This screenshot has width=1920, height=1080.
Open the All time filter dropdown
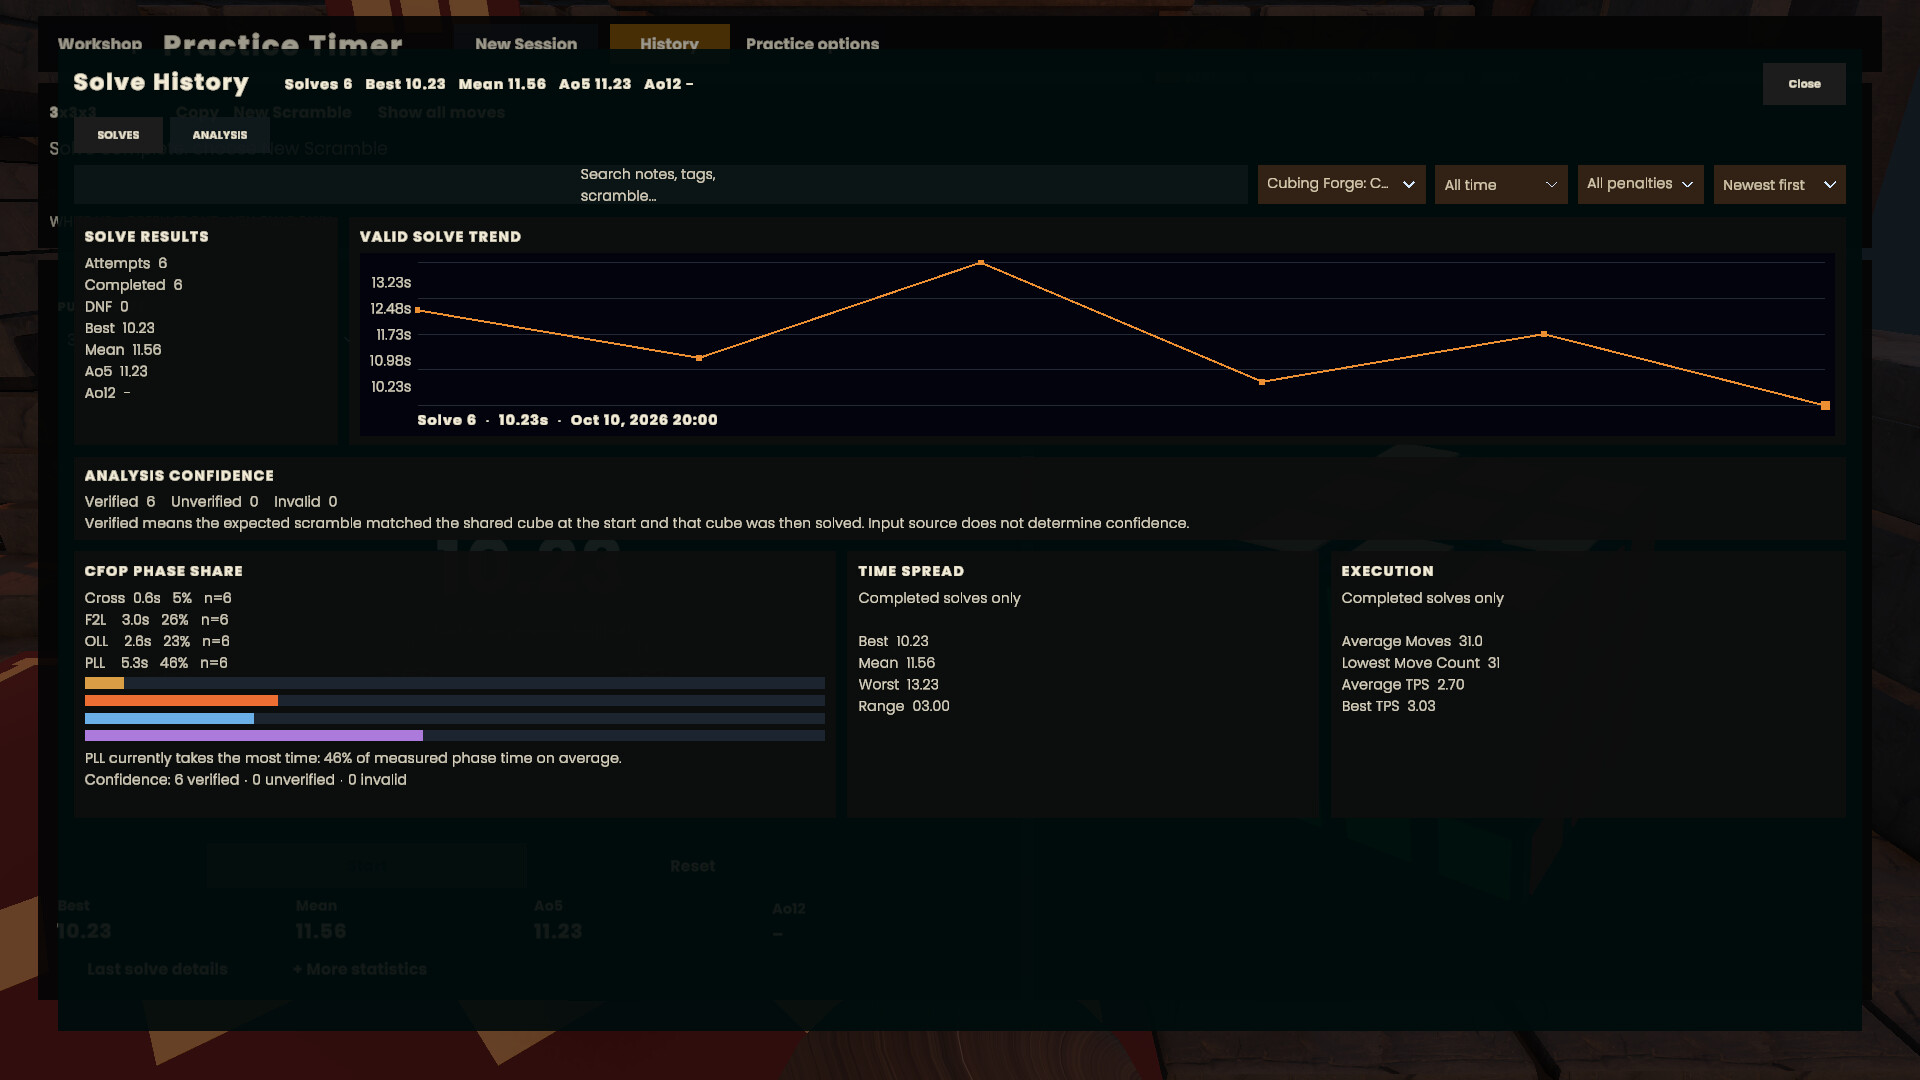(1501, 185)
